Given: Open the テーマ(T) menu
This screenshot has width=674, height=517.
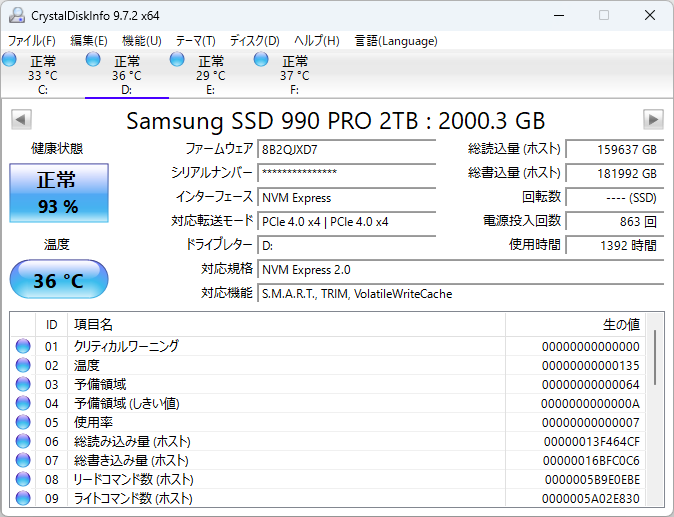Looking at the screenshot, I should point(195,41).
